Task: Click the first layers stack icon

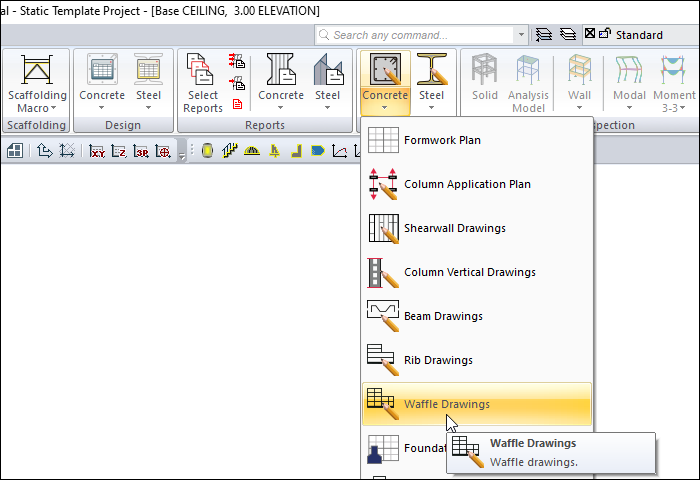Action: point(544,34)
